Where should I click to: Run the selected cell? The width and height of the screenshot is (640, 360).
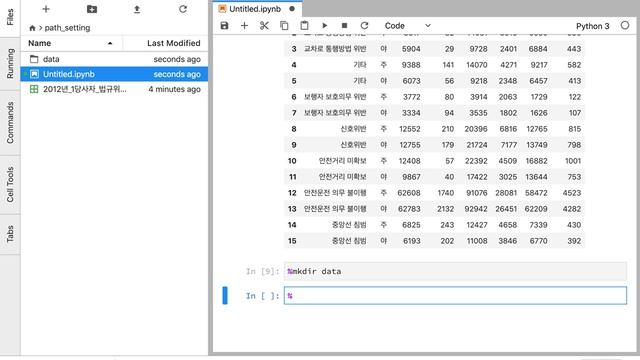click(324, 26)
